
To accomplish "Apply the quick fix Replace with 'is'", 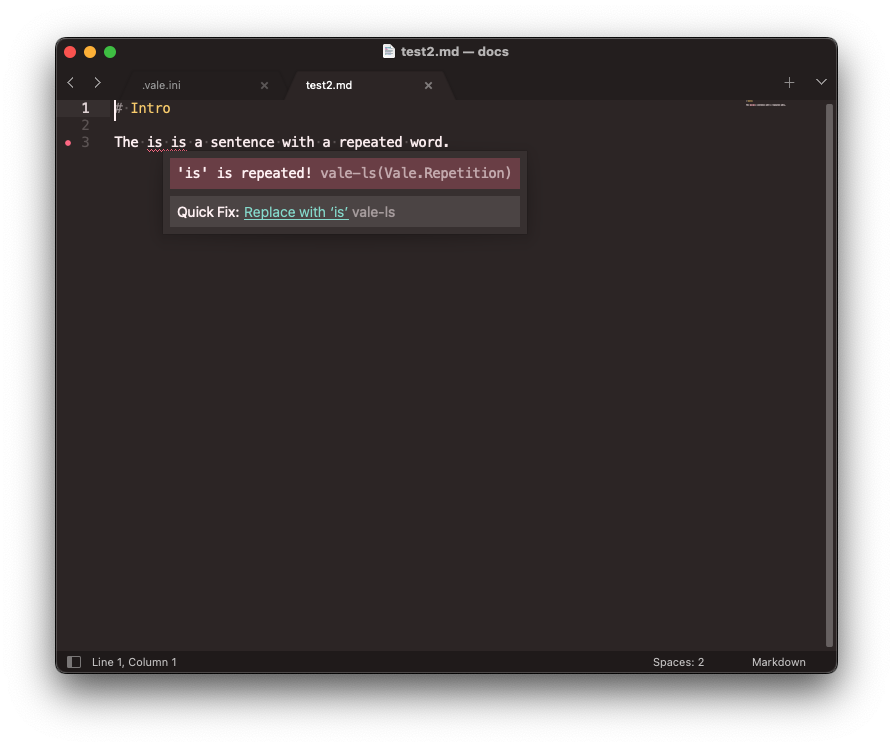I will [296, 212].
